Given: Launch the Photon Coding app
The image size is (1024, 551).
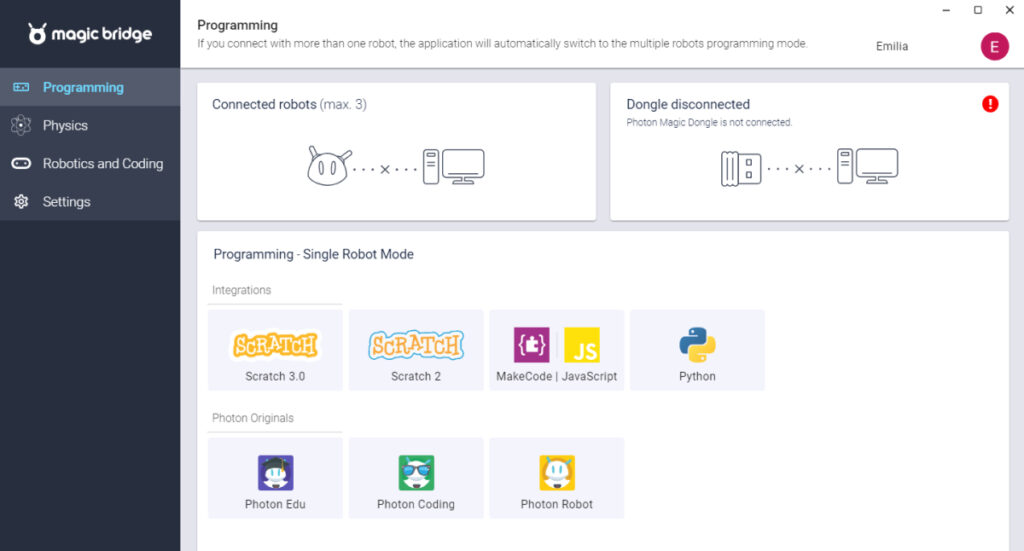Looking at the screenshot, I should 416,477.
